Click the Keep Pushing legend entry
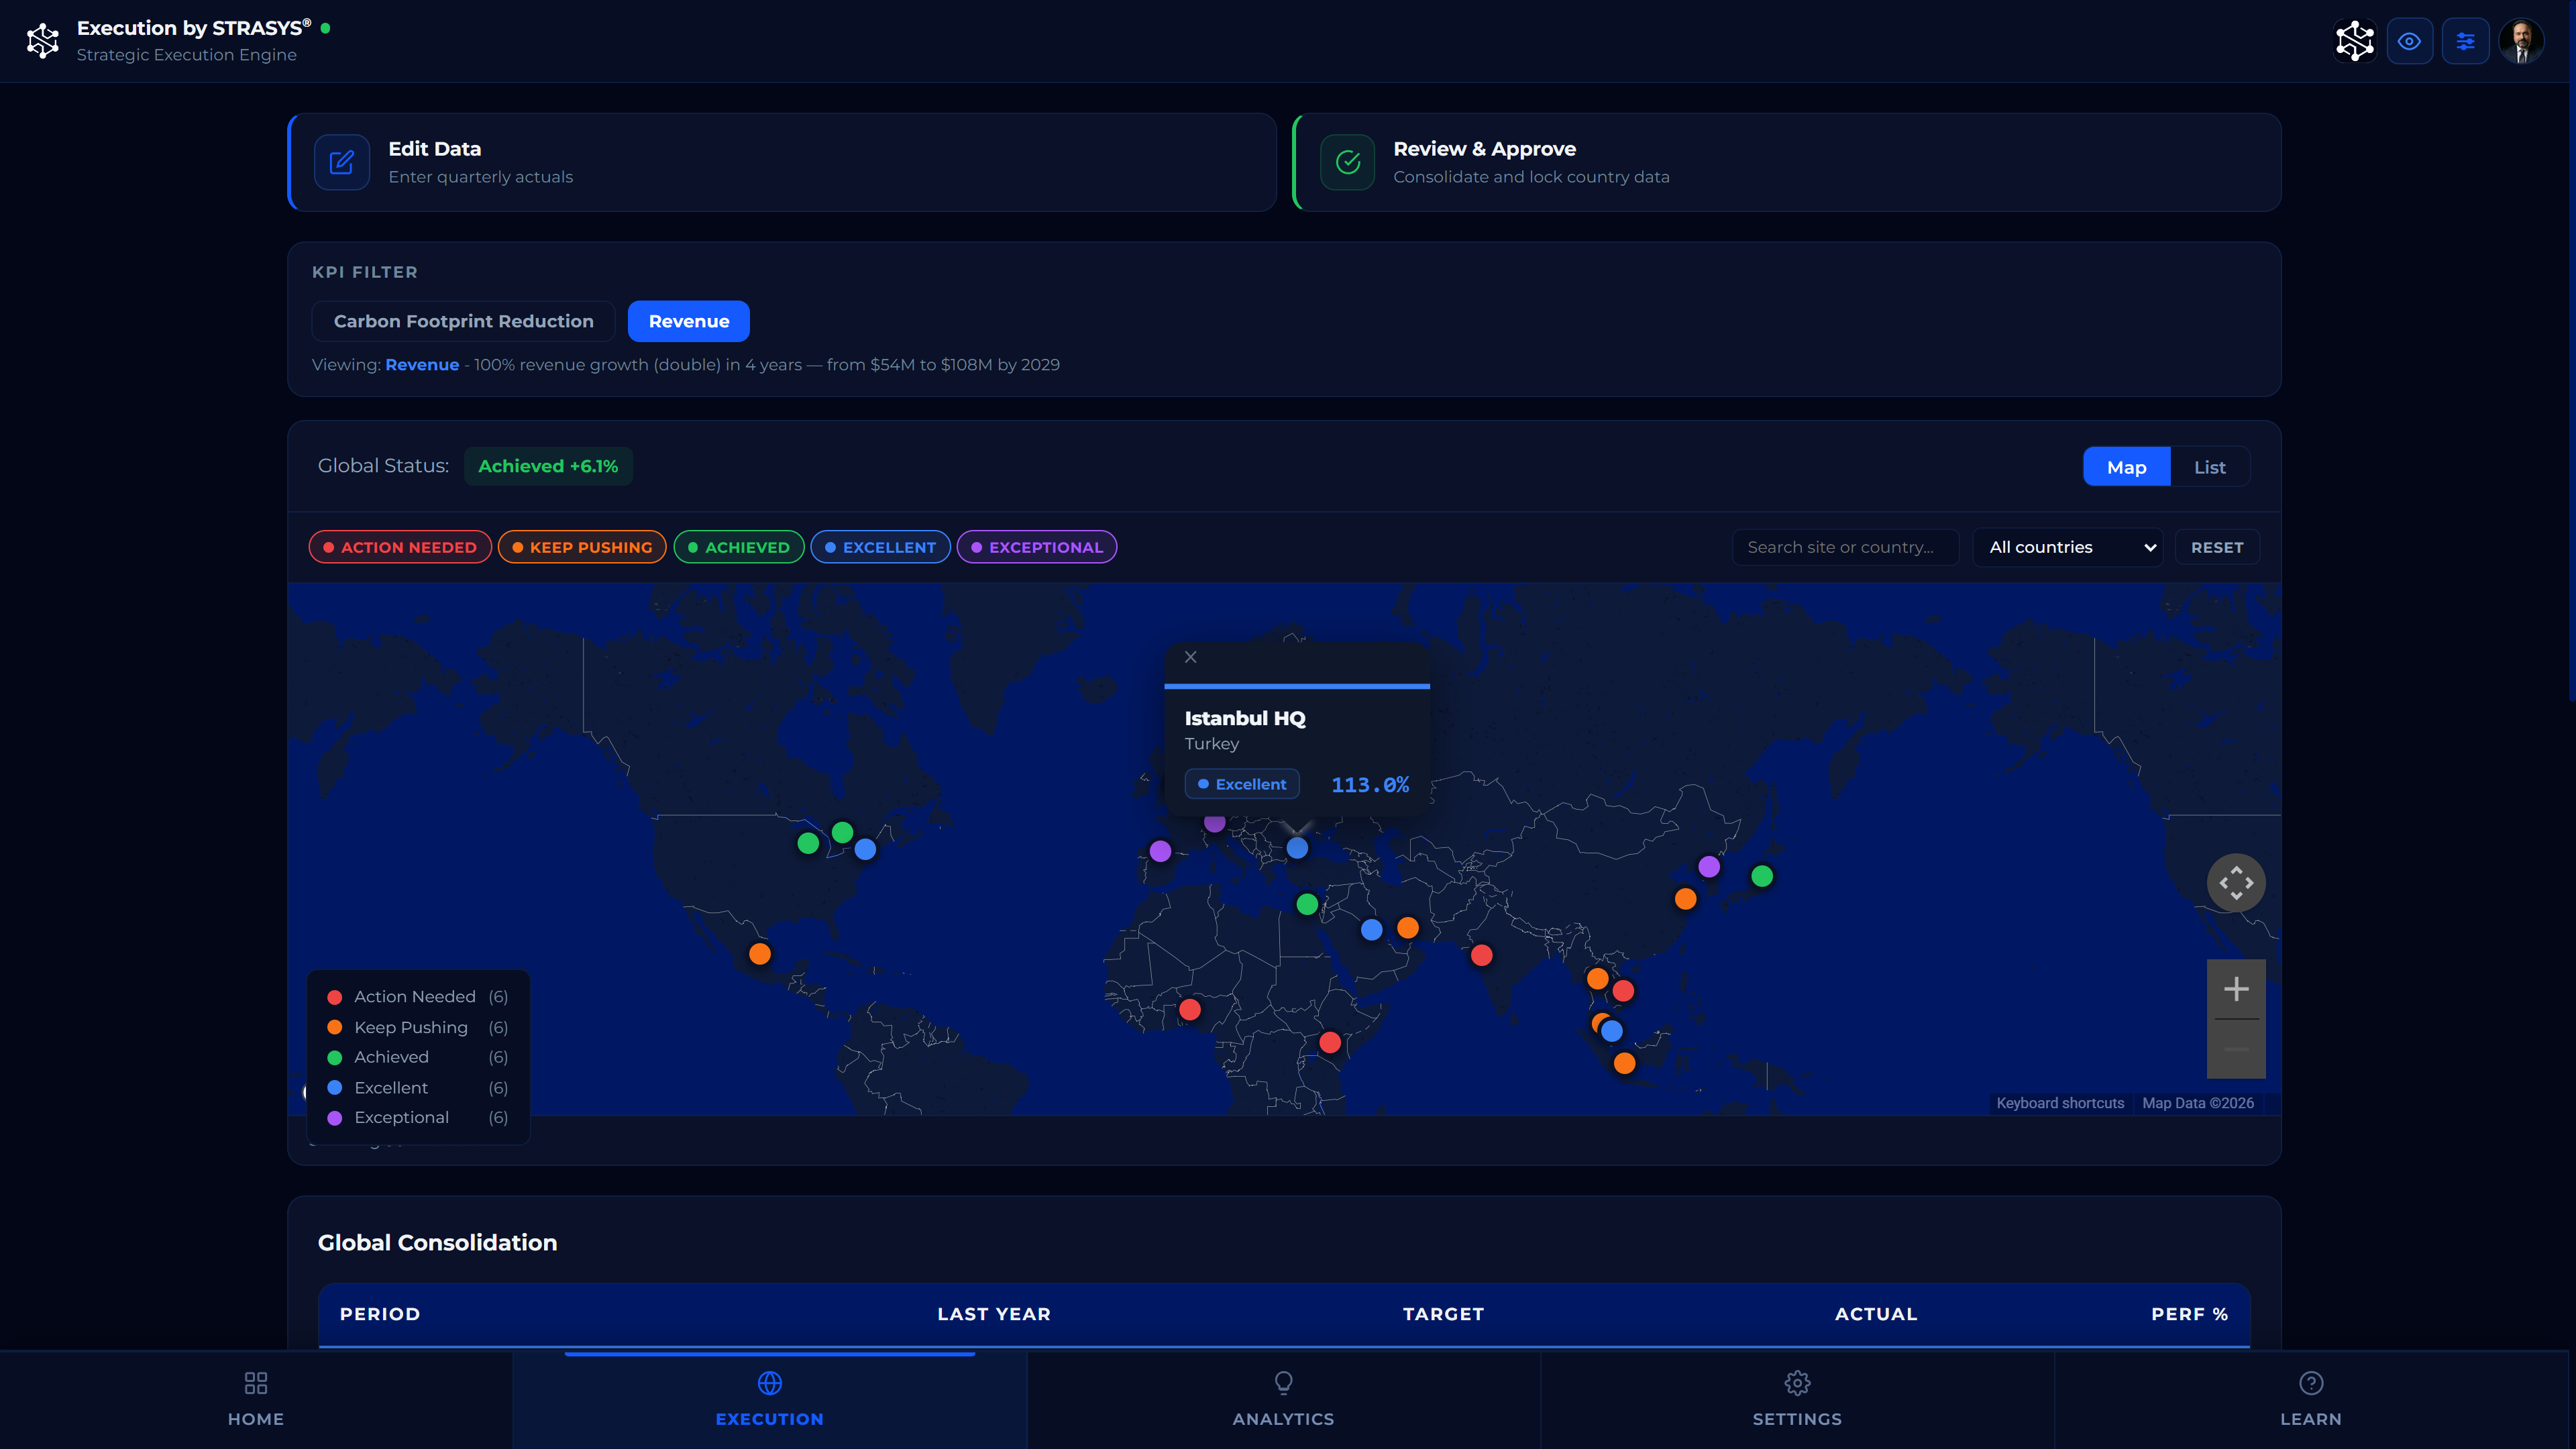Screen dimensions: 2576x1449 click(417, 1027)
